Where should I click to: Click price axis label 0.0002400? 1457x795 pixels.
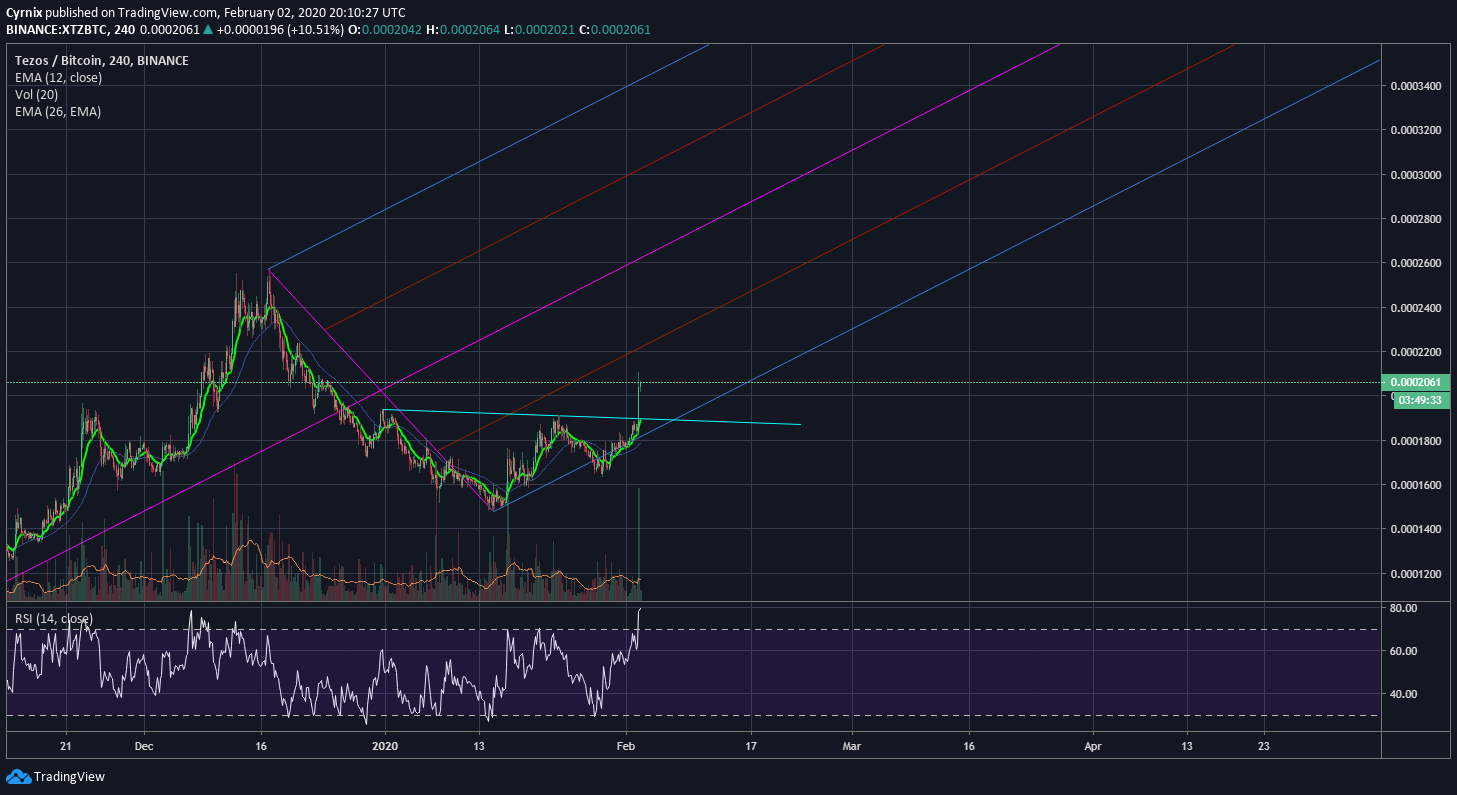pyautogui.click(x=1415, y=308)
